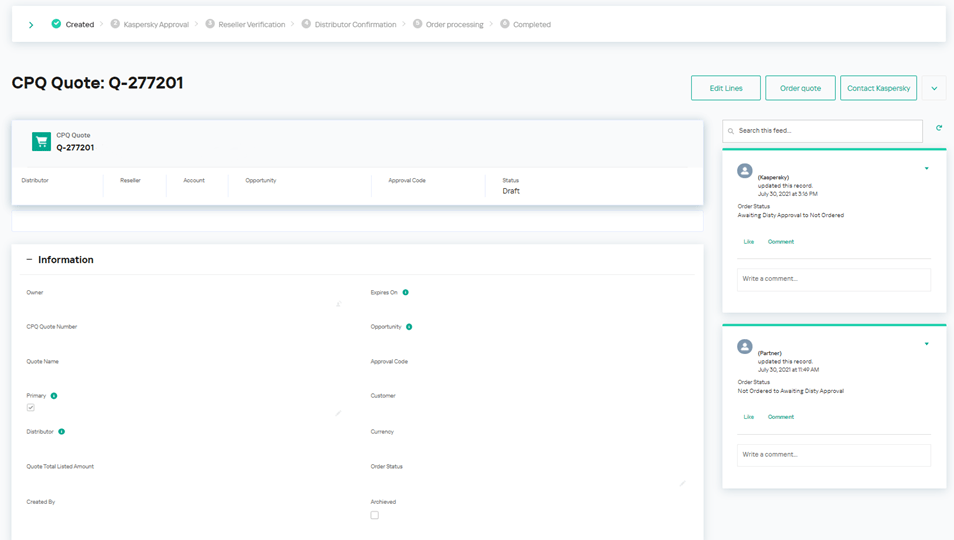Expand the path stage chevron at left
The width and height of the screenshot is (954, 540).
tap(31, 25)
